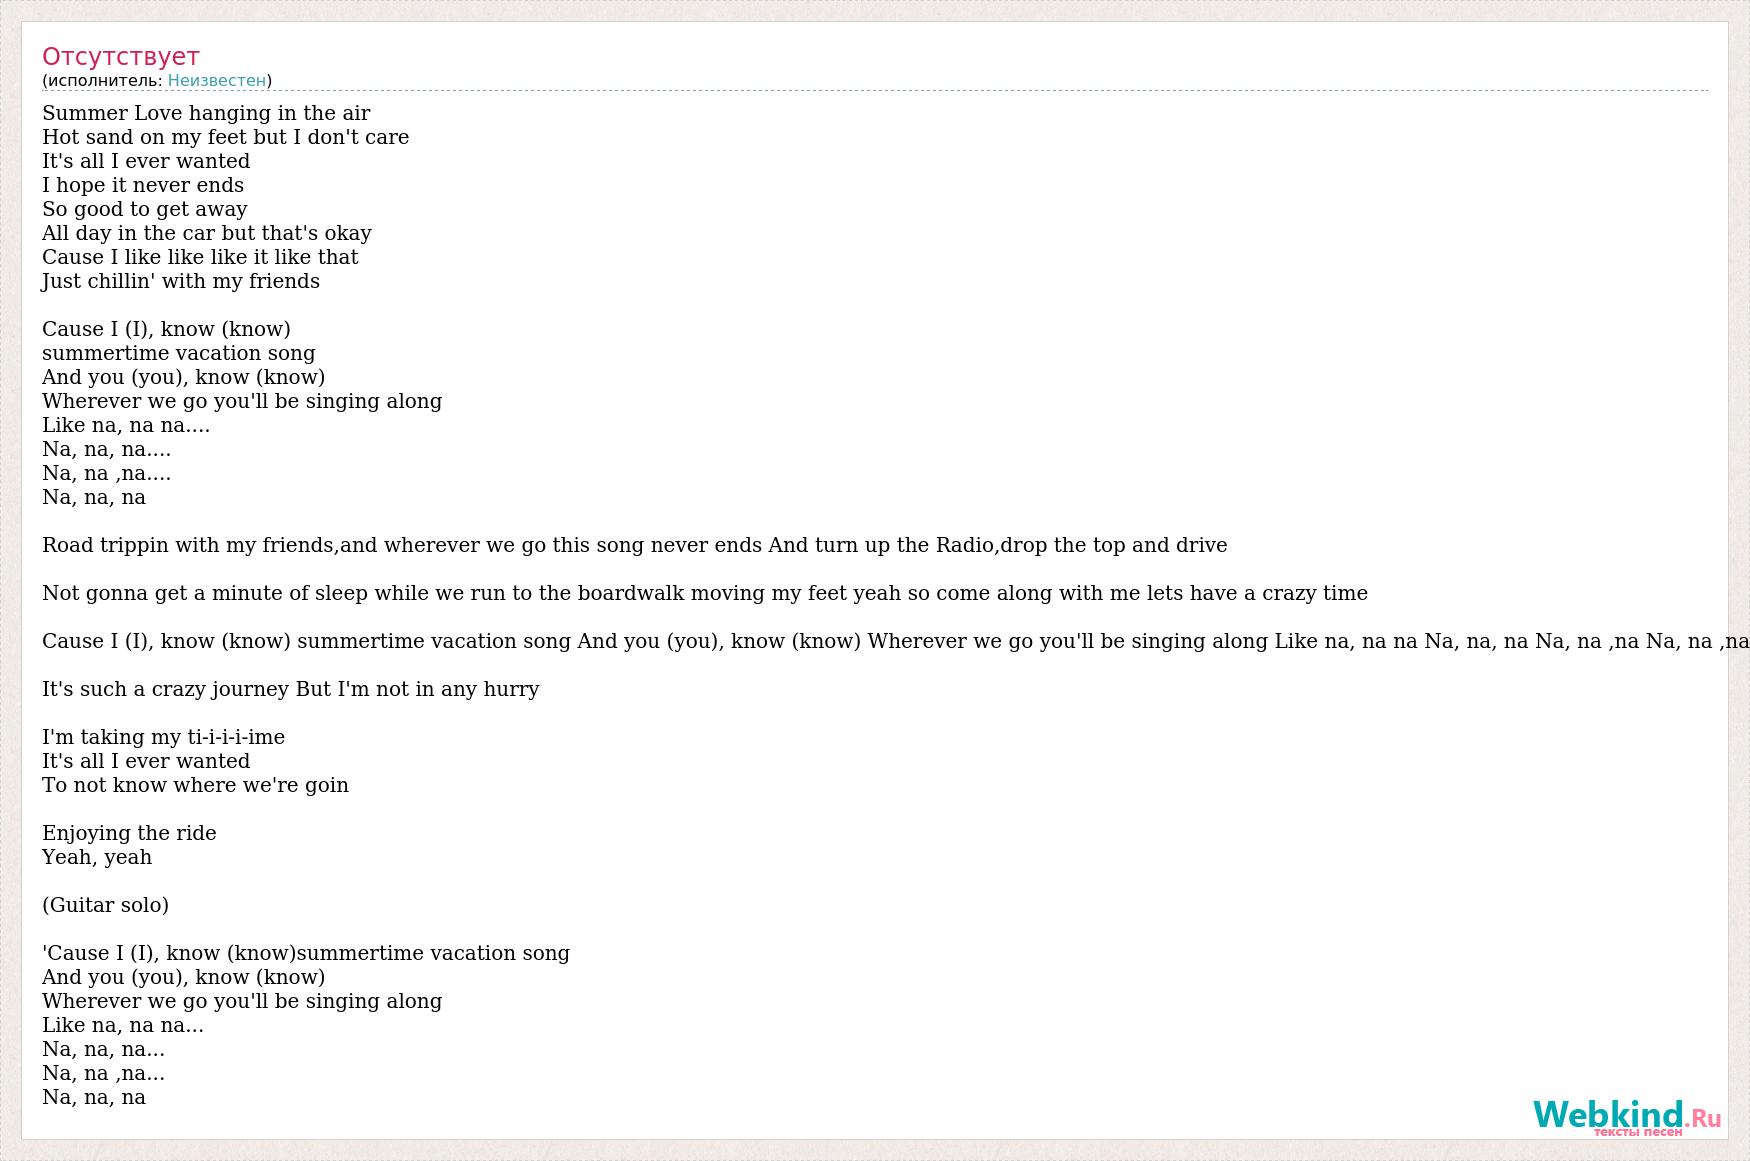Click the 'Just chillin' with my friends' line

(x=181, y=281)
